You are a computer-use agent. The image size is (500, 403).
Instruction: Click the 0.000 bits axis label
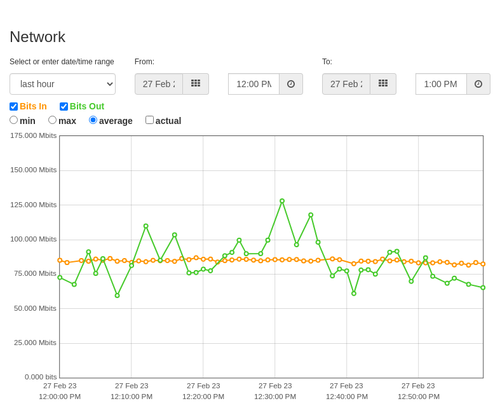[41, 377]
